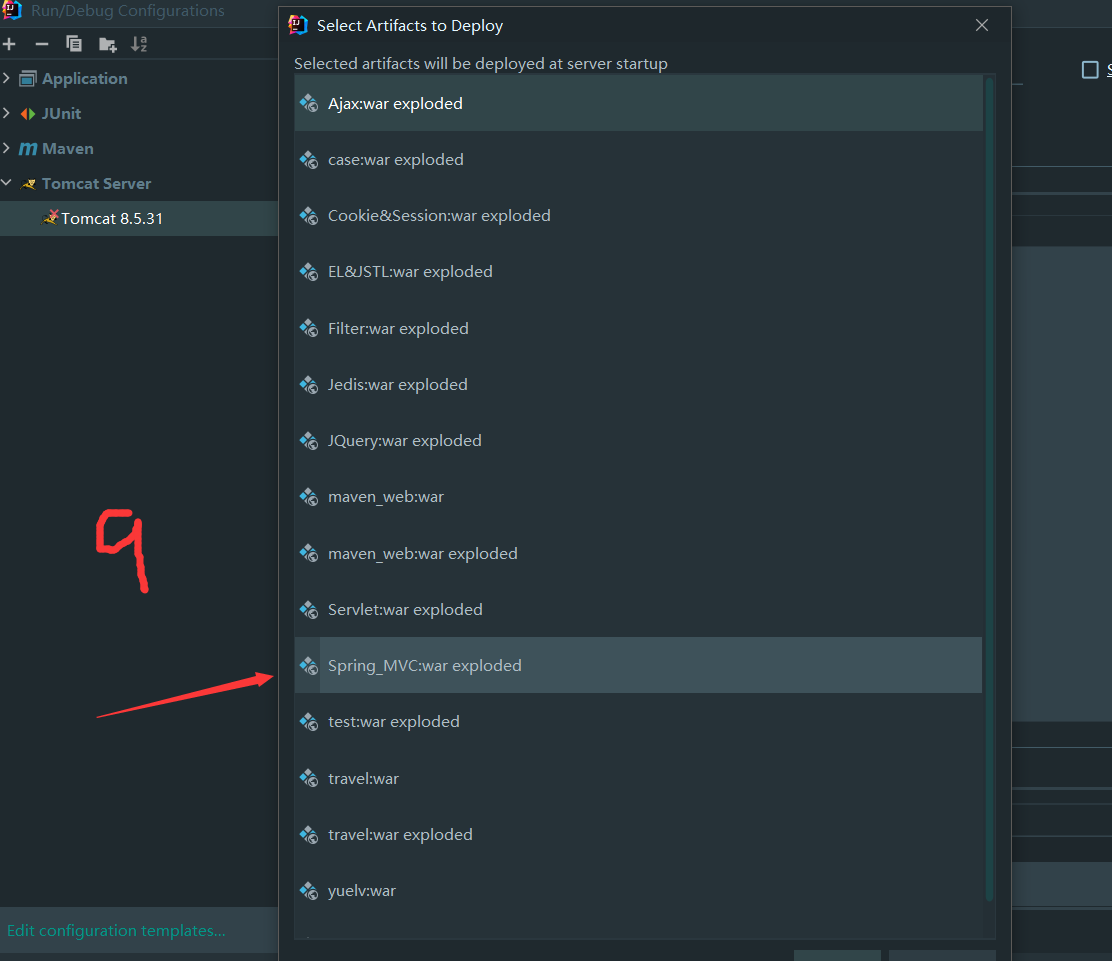
Task: Close the Select Artifacts to Deploy dialog
Action: pos(981,25)
